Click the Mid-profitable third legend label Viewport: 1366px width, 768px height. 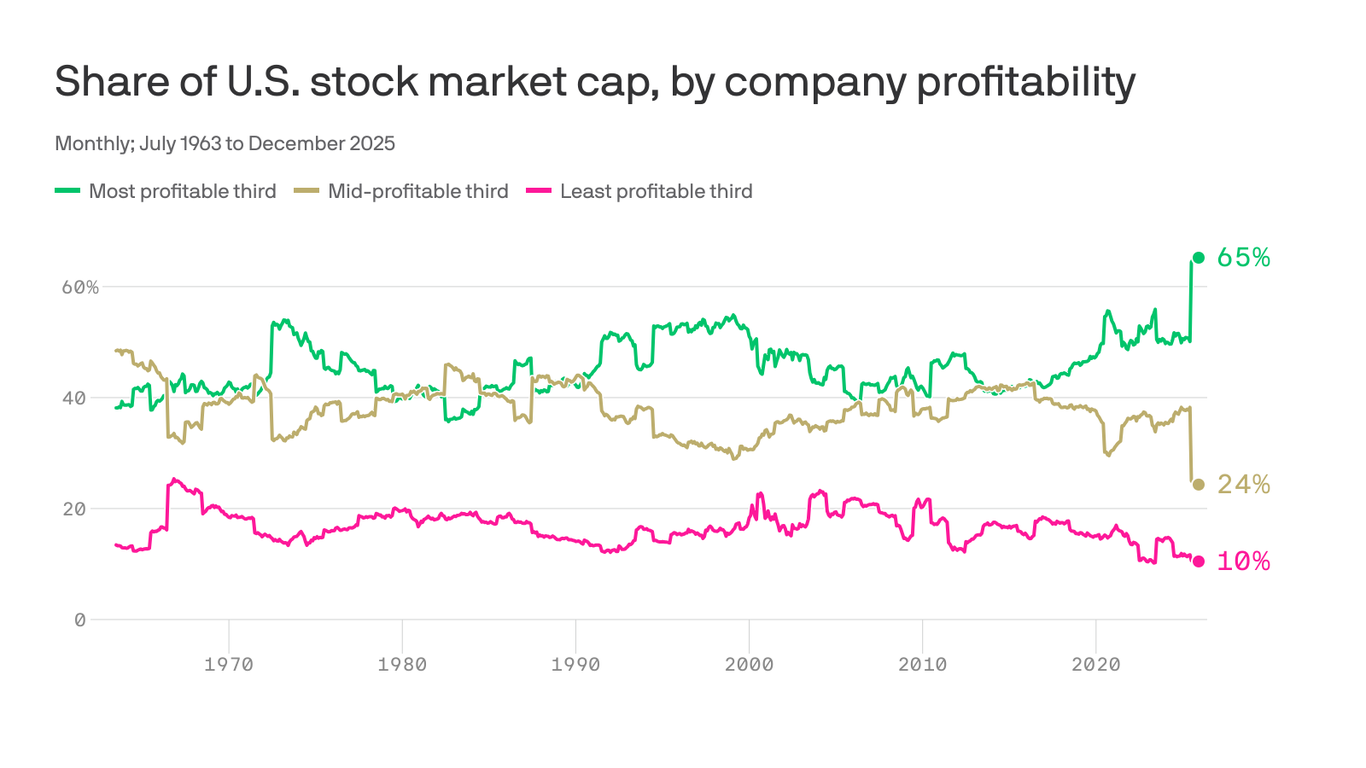coord(418,191)
